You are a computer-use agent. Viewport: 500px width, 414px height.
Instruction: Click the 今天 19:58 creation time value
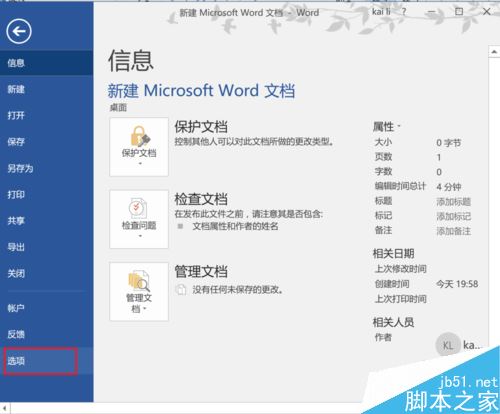coord(457,284)
